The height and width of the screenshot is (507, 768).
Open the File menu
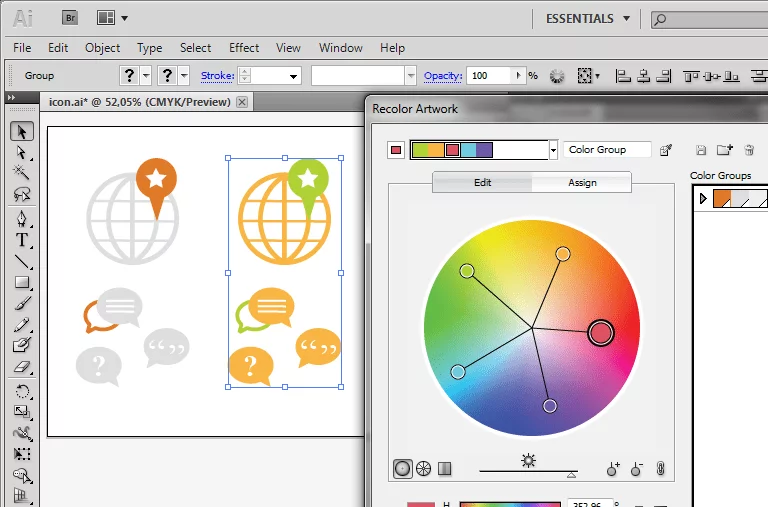pos(22,48)
